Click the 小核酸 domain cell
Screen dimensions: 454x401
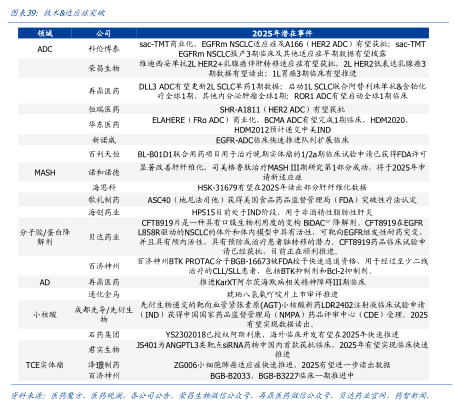point(45,314)
